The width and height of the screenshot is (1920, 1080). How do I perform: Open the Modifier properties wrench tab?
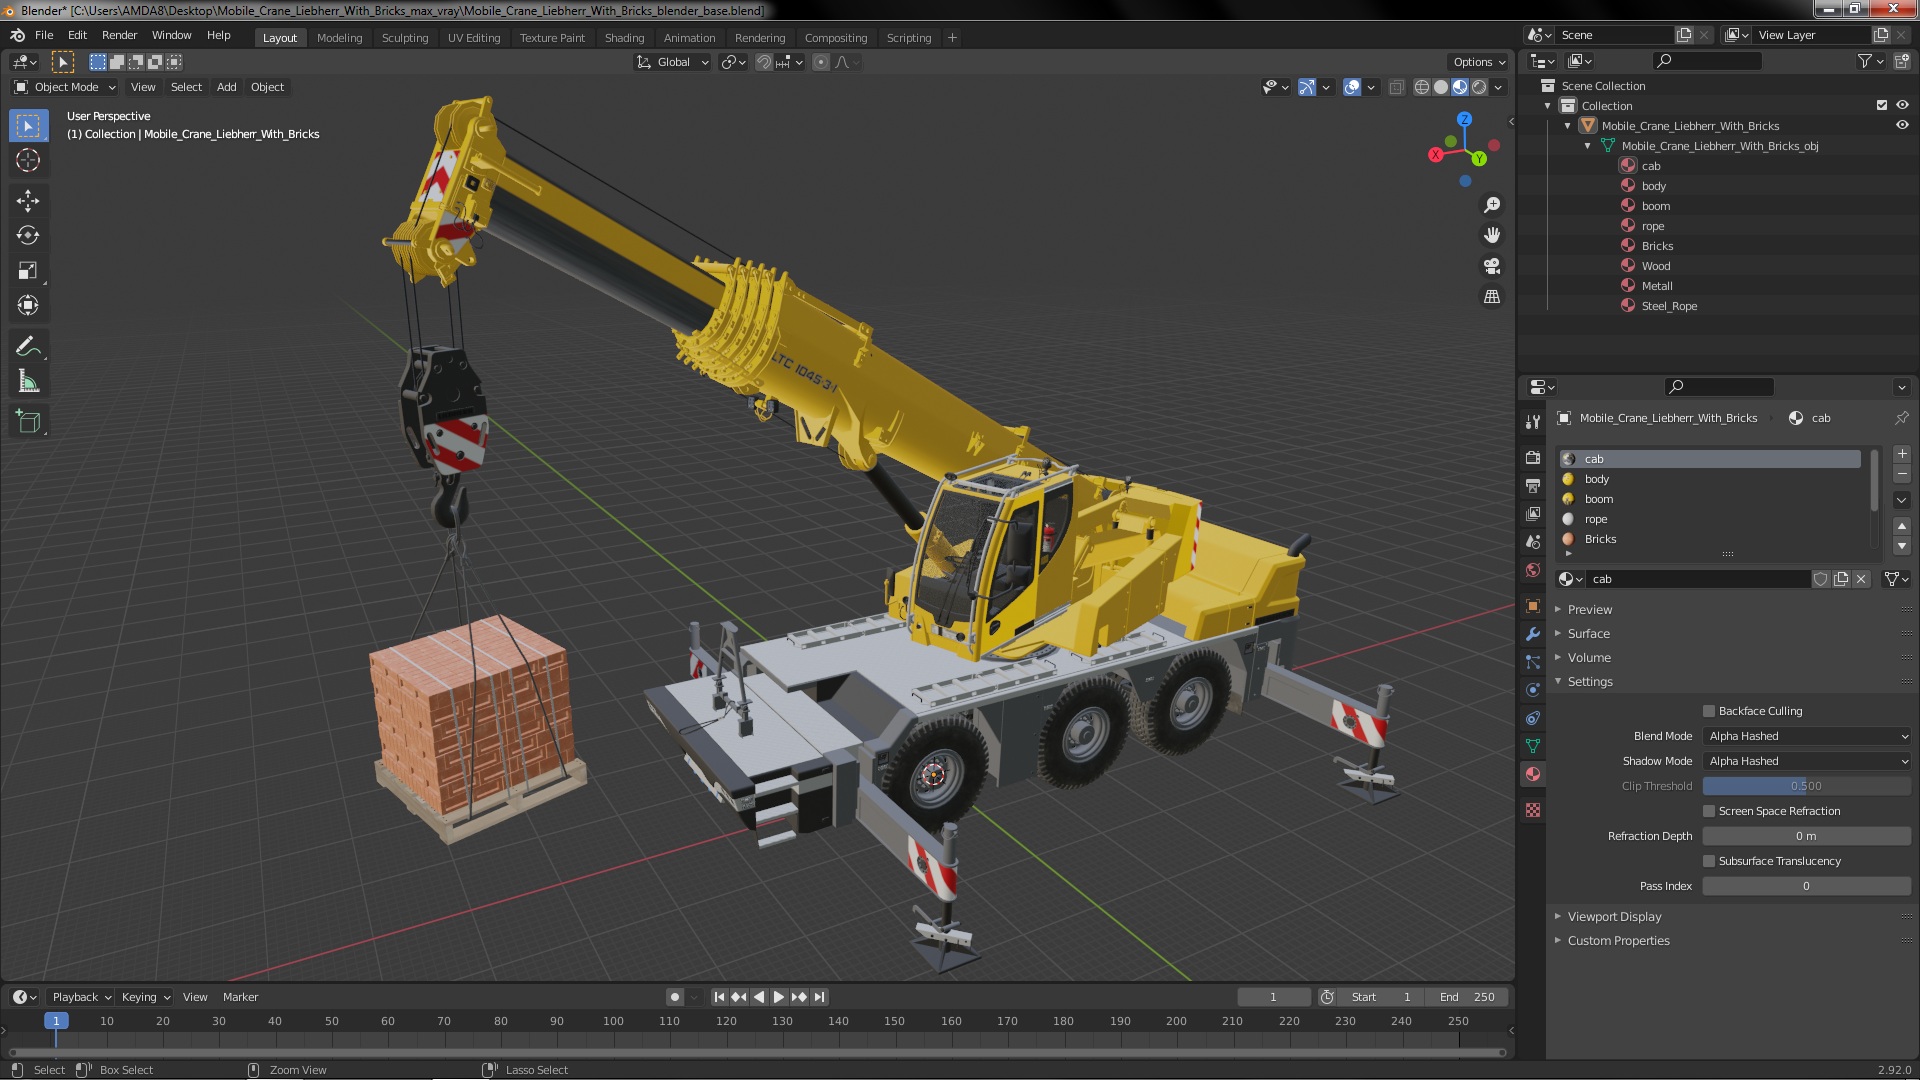coord(1532,634)
